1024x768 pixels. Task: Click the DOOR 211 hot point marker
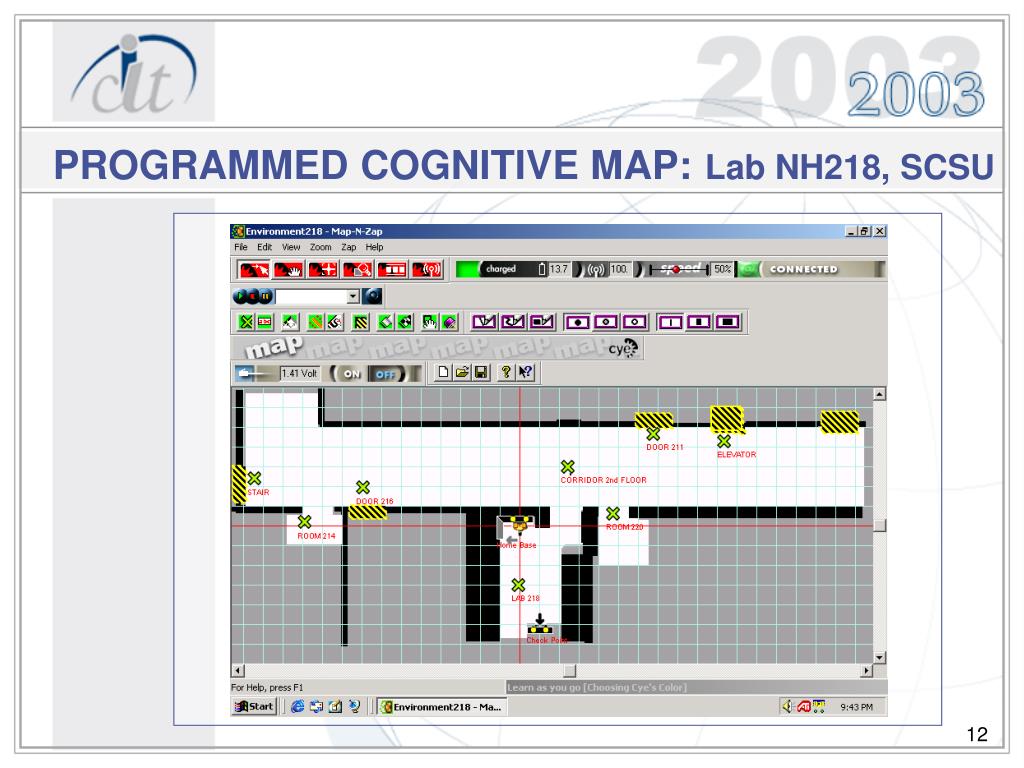click(653, 434)
